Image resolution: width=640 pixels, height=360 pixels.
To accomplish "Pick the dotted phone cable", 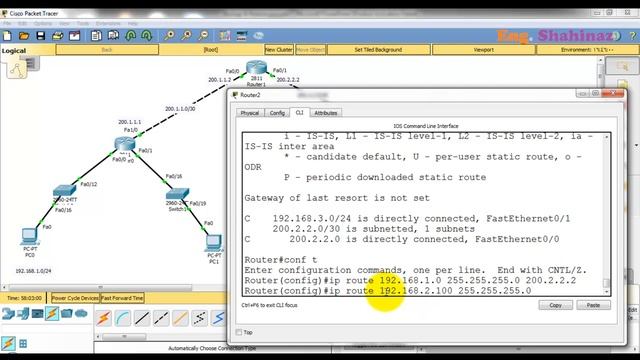I will (199, 318).
